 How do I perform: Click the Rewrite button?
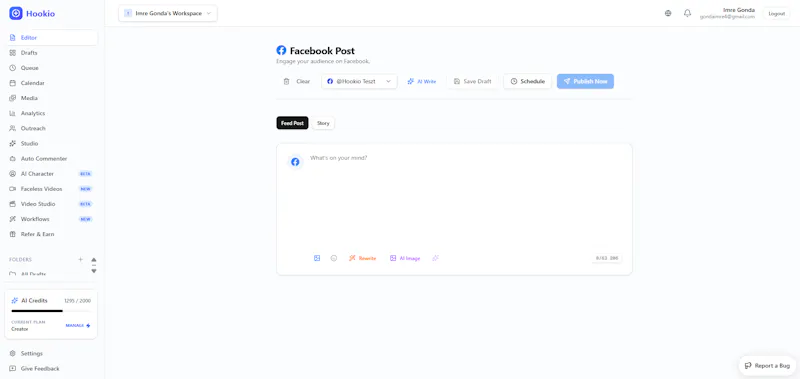pos(362,258)
